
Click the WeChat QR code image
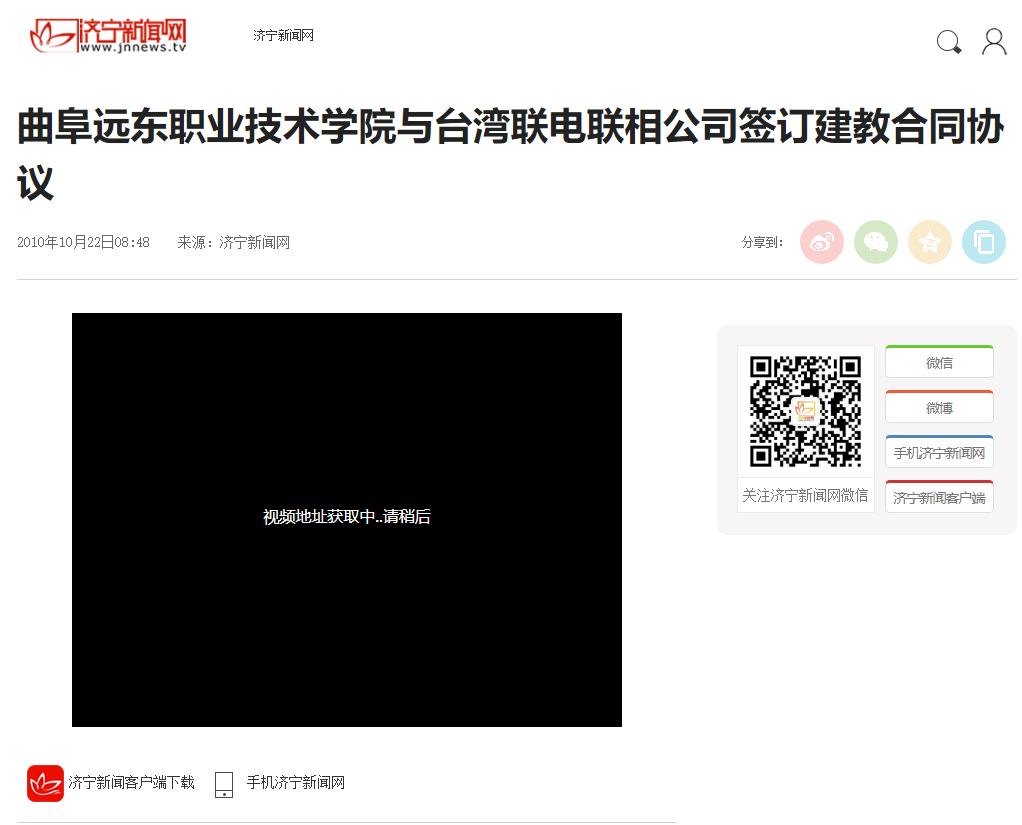click(x=806, y=411)
